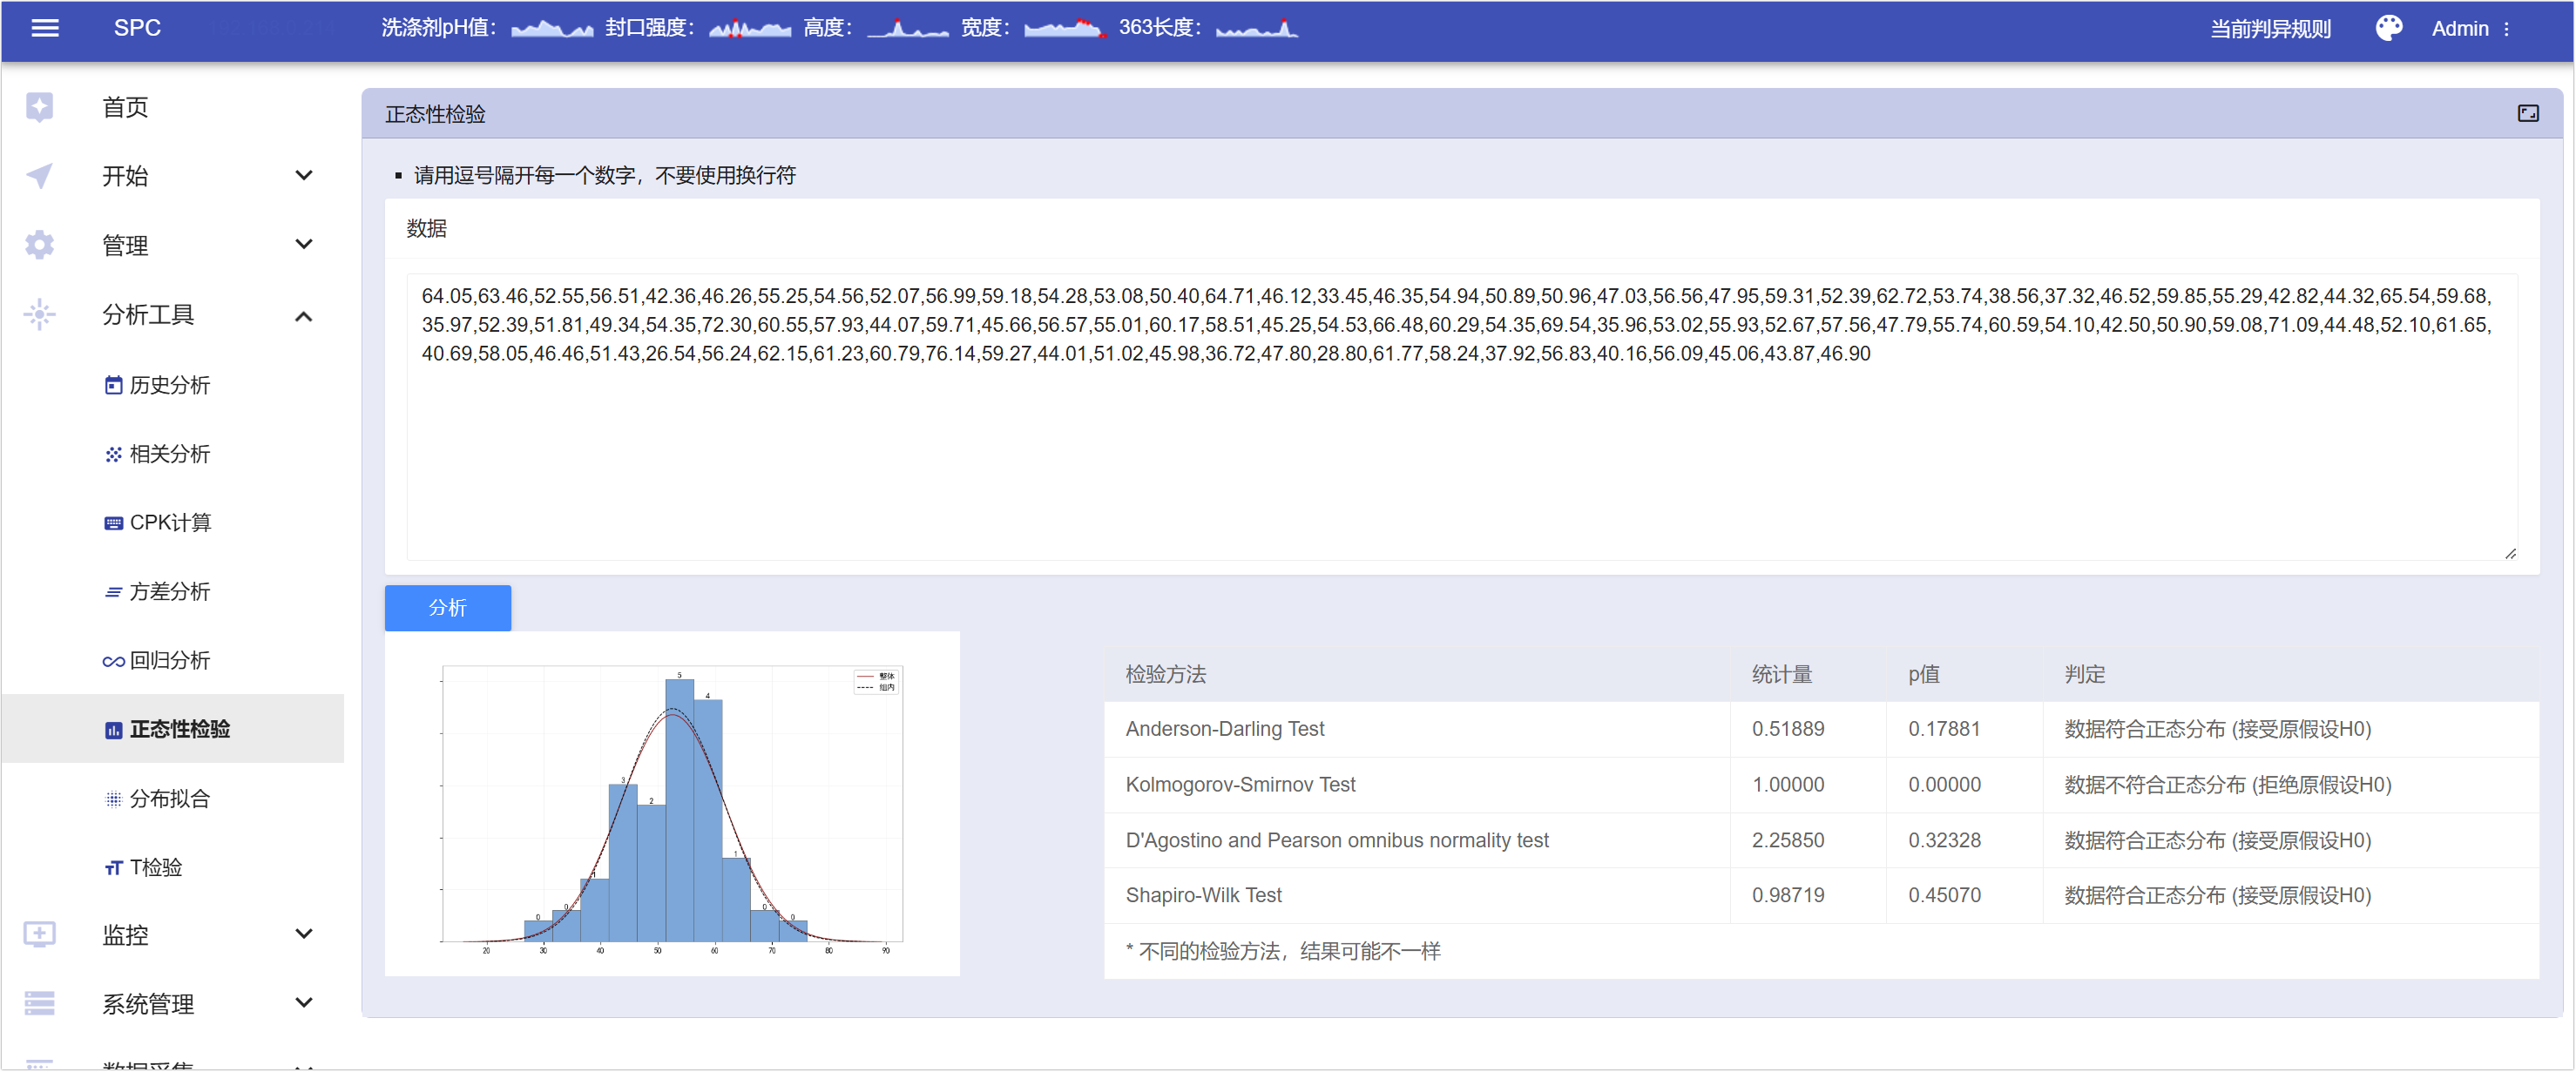Click the 首页 home icon
2576x1072 pixels.
(x=39, y=107)
